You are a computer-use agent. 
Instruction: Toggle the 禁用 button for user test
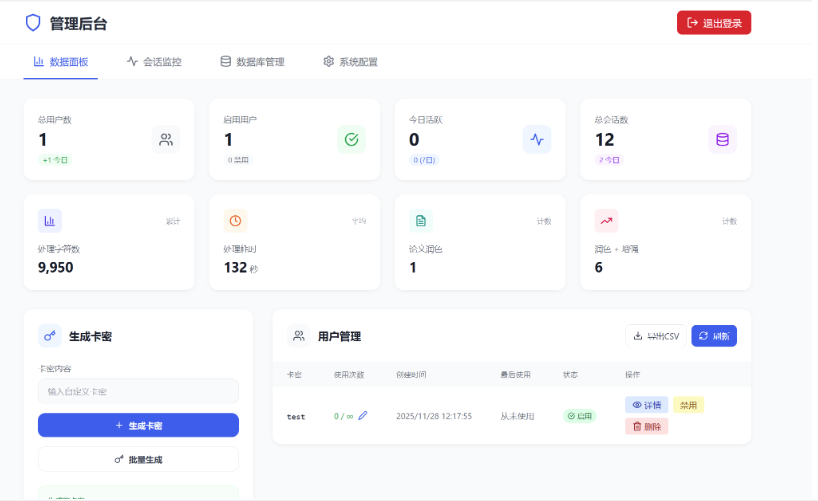click(688, 405)
